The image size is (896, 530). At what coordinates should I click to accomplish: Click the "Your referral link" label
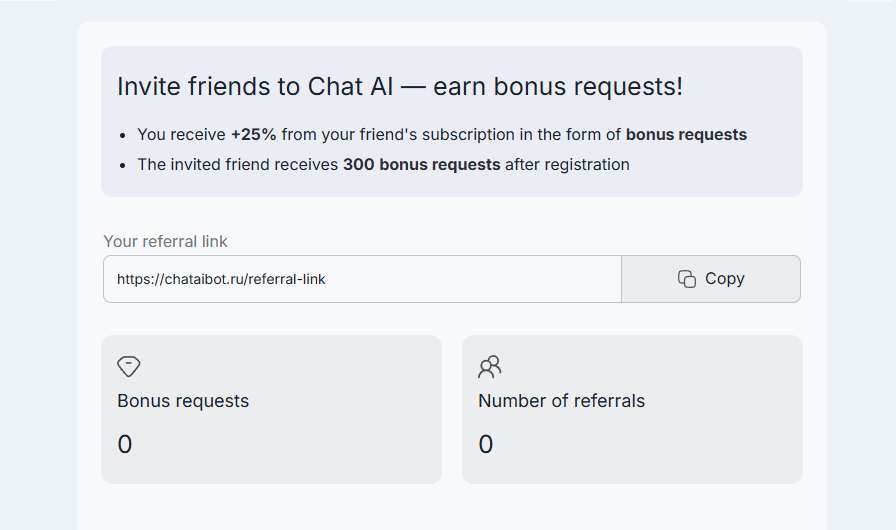point(165,241)
